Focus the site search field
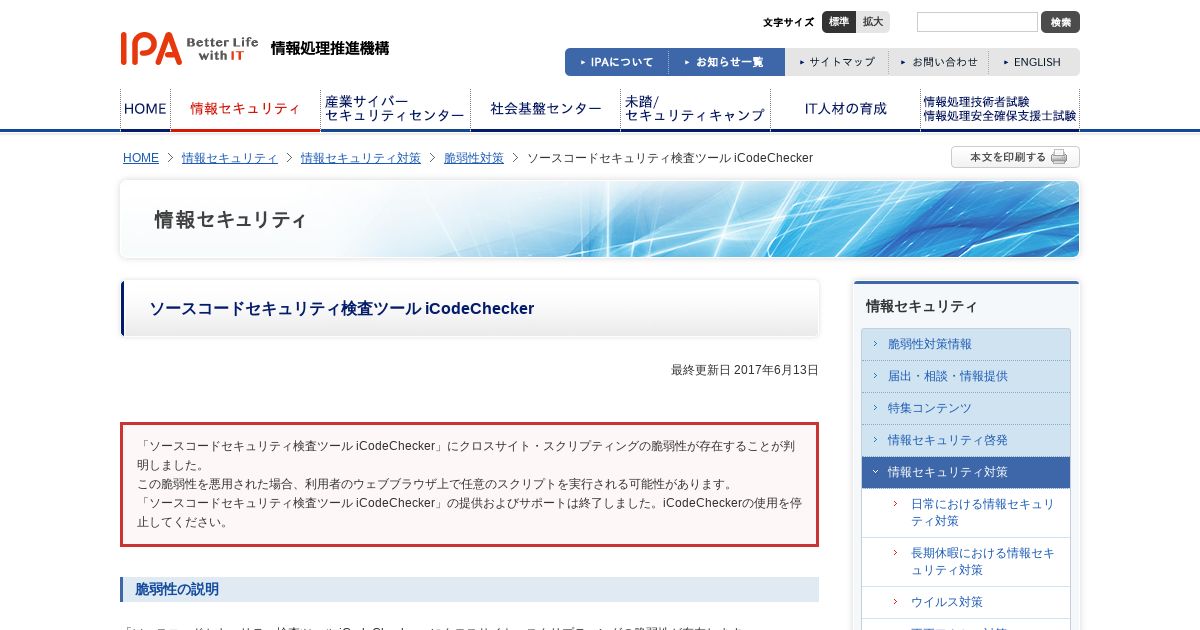Image resolution: width=1200 pixels, height=630 pixels. point(977,22)
